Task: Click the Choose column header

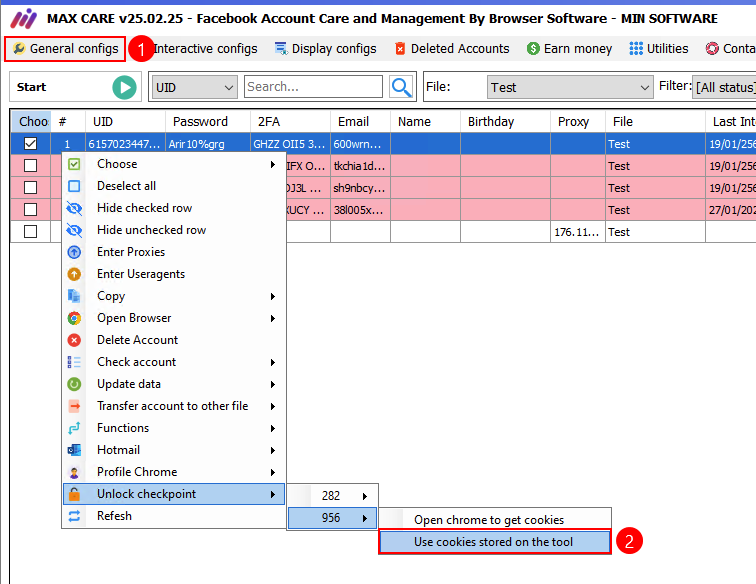Action: (x=31, y=122)
